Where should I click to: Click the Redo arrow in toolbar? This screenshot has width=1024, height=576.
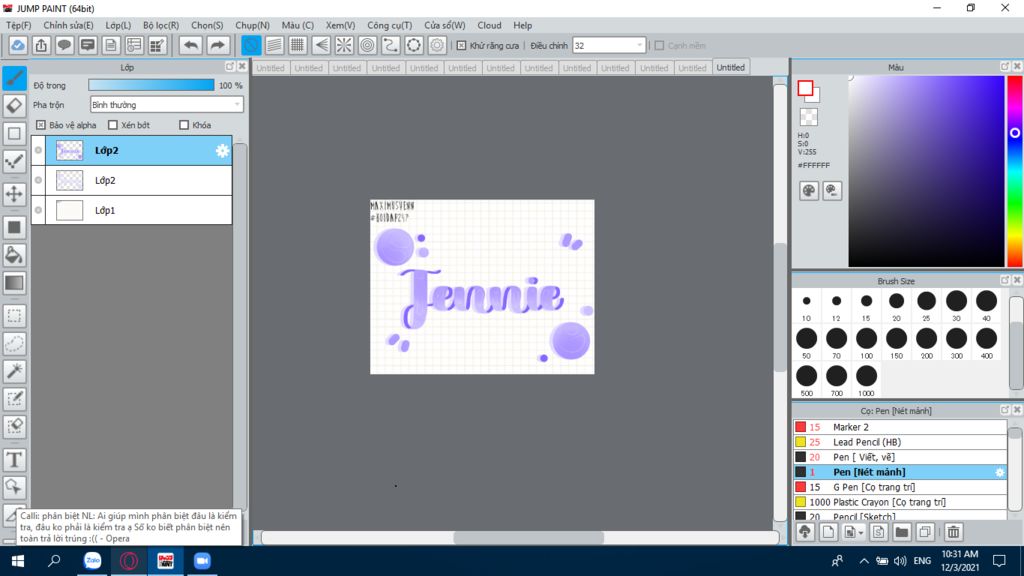(217, 45)
